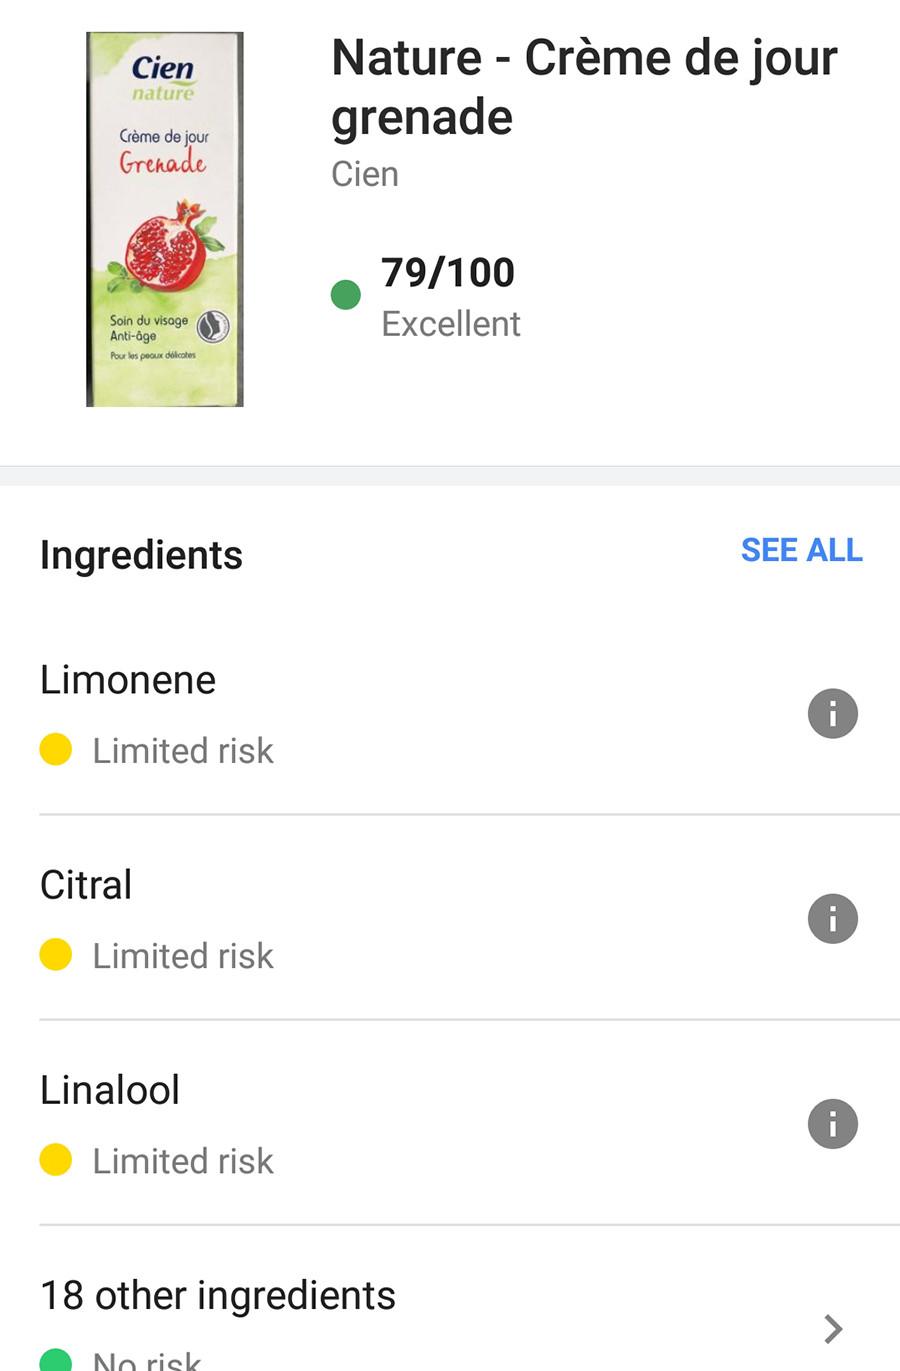Expand the 18 other ingredients chevron
The width and height of the screenshot is (900, 1371).
833,1328
